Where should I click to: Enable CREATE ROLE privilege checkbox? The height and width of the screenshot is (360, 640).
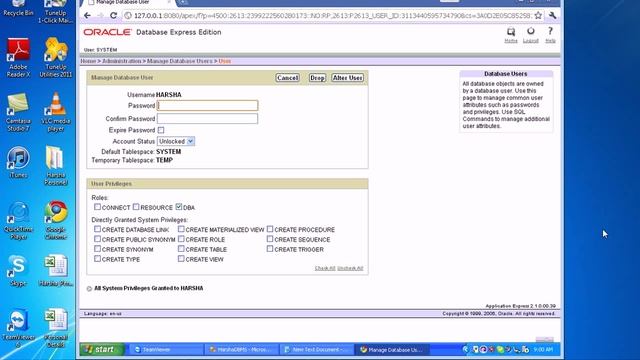[x=181, y=239]
